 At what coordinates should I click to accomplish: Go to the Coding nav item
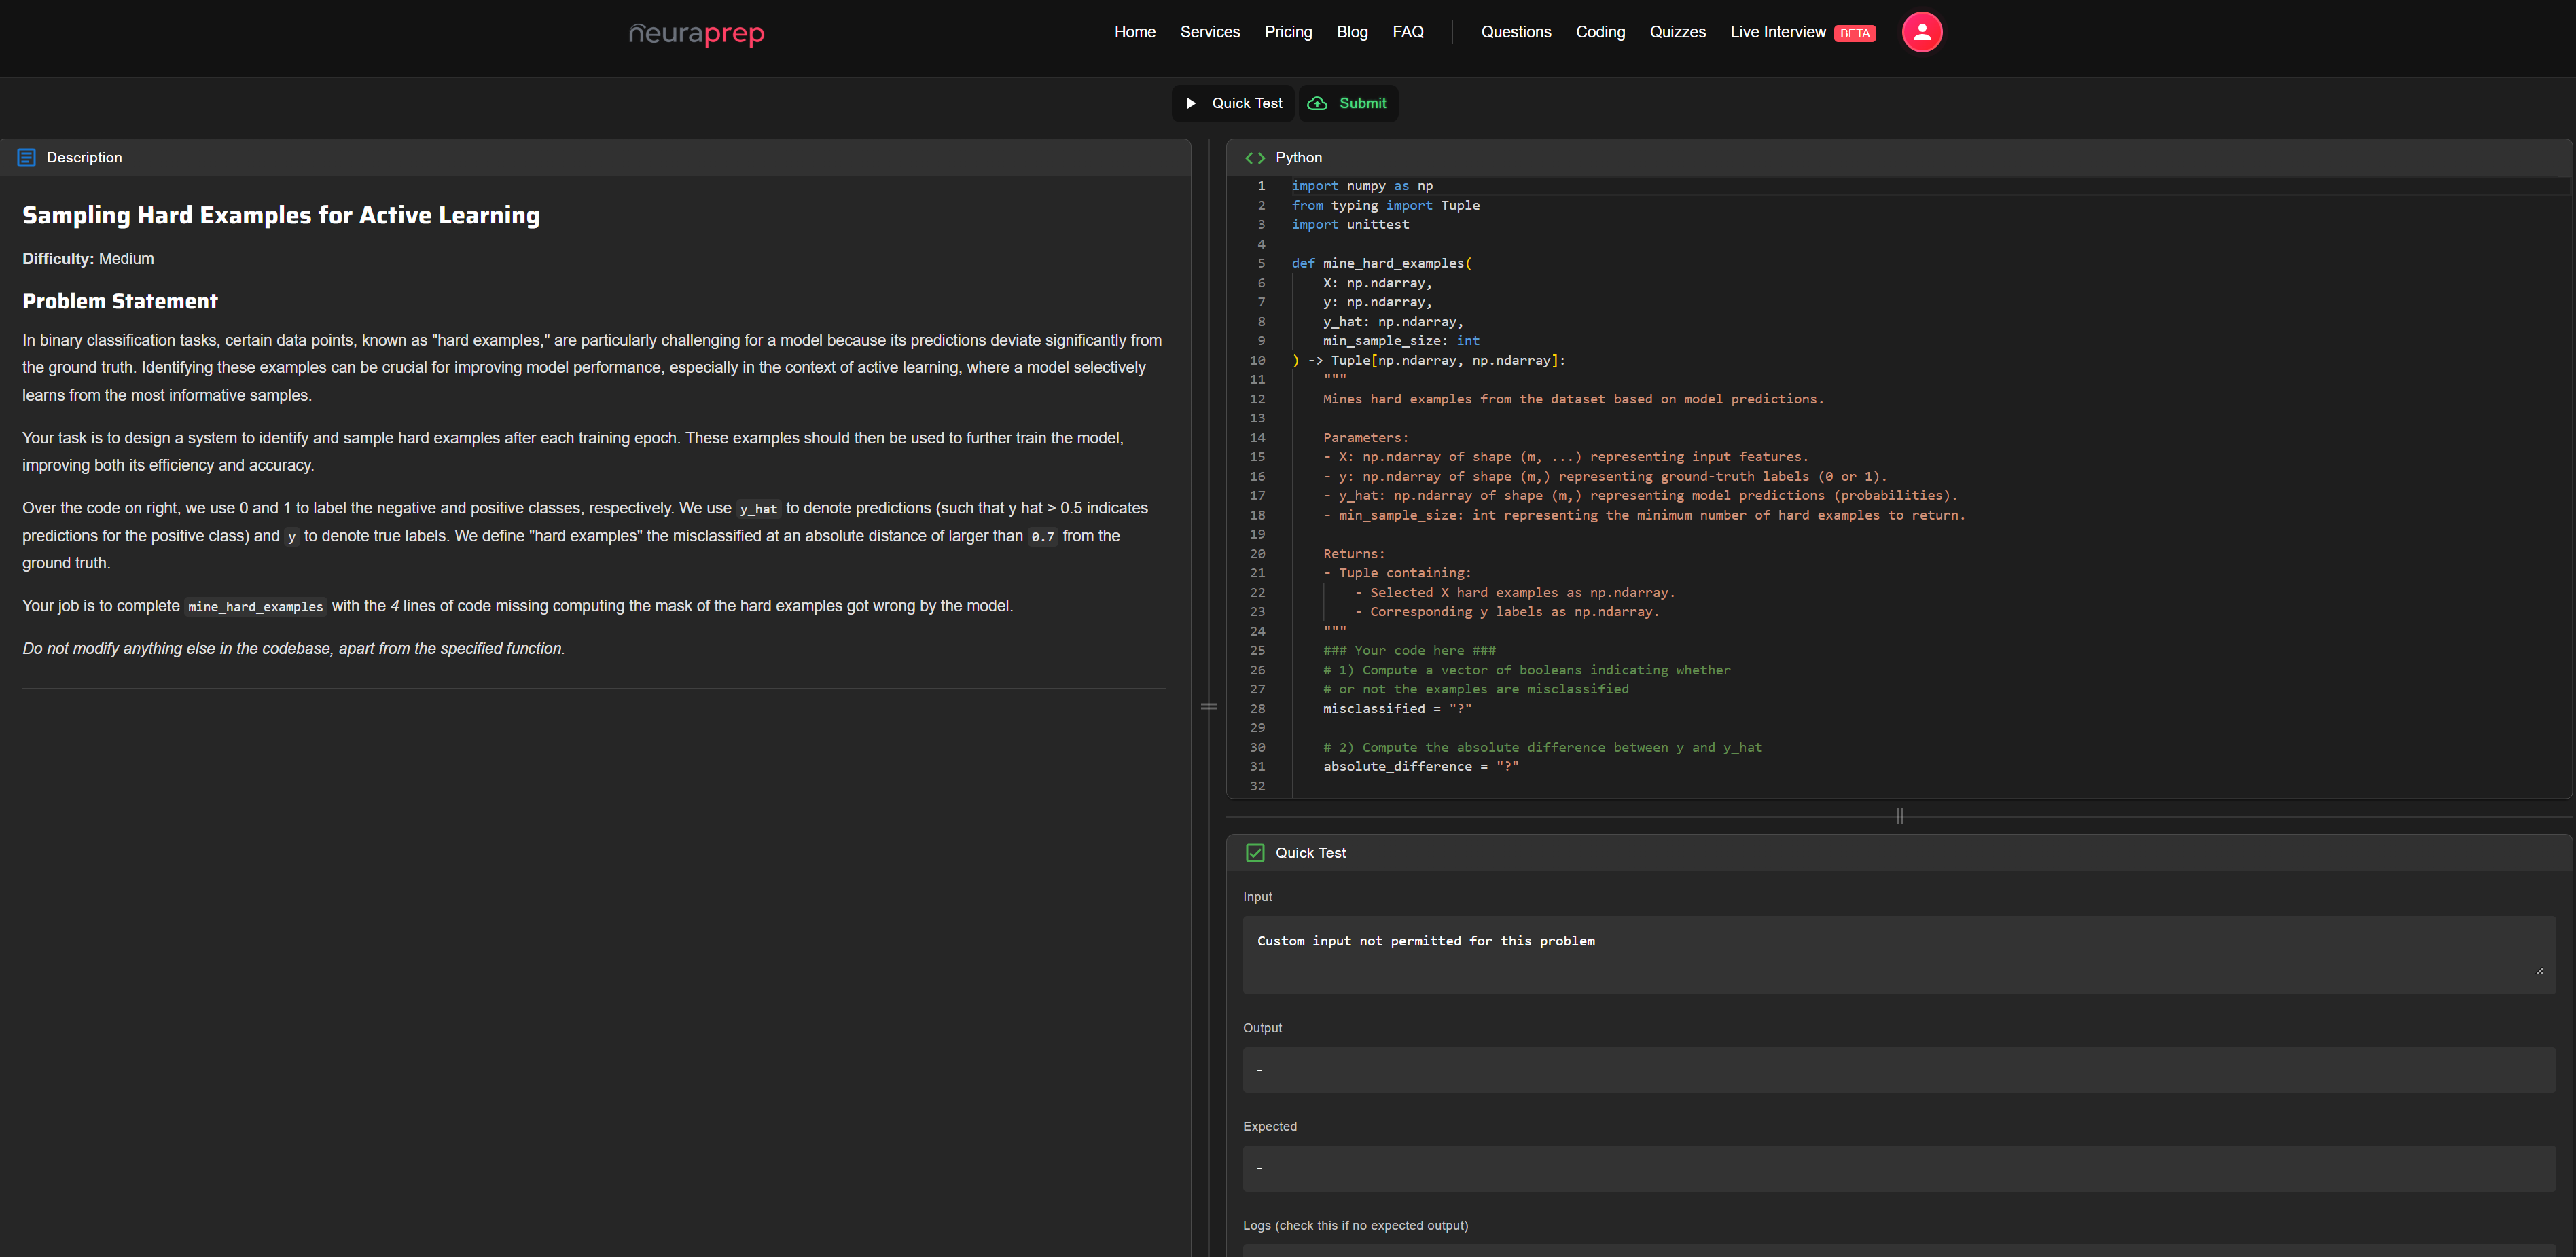pyautogui.click(x=1600, y=32)
